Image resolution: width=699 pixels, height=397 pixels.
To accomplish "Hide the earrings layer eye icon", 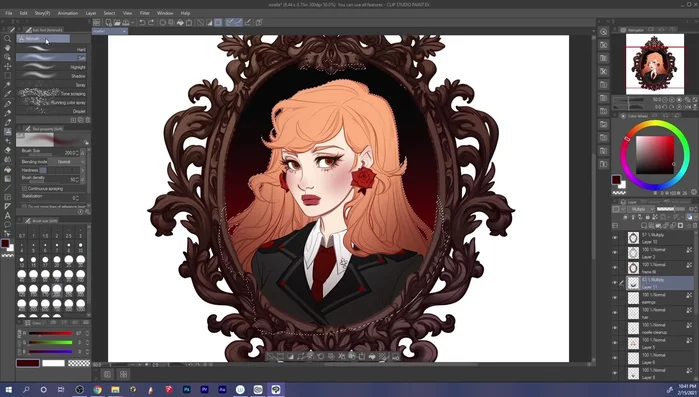I will 615,298.
